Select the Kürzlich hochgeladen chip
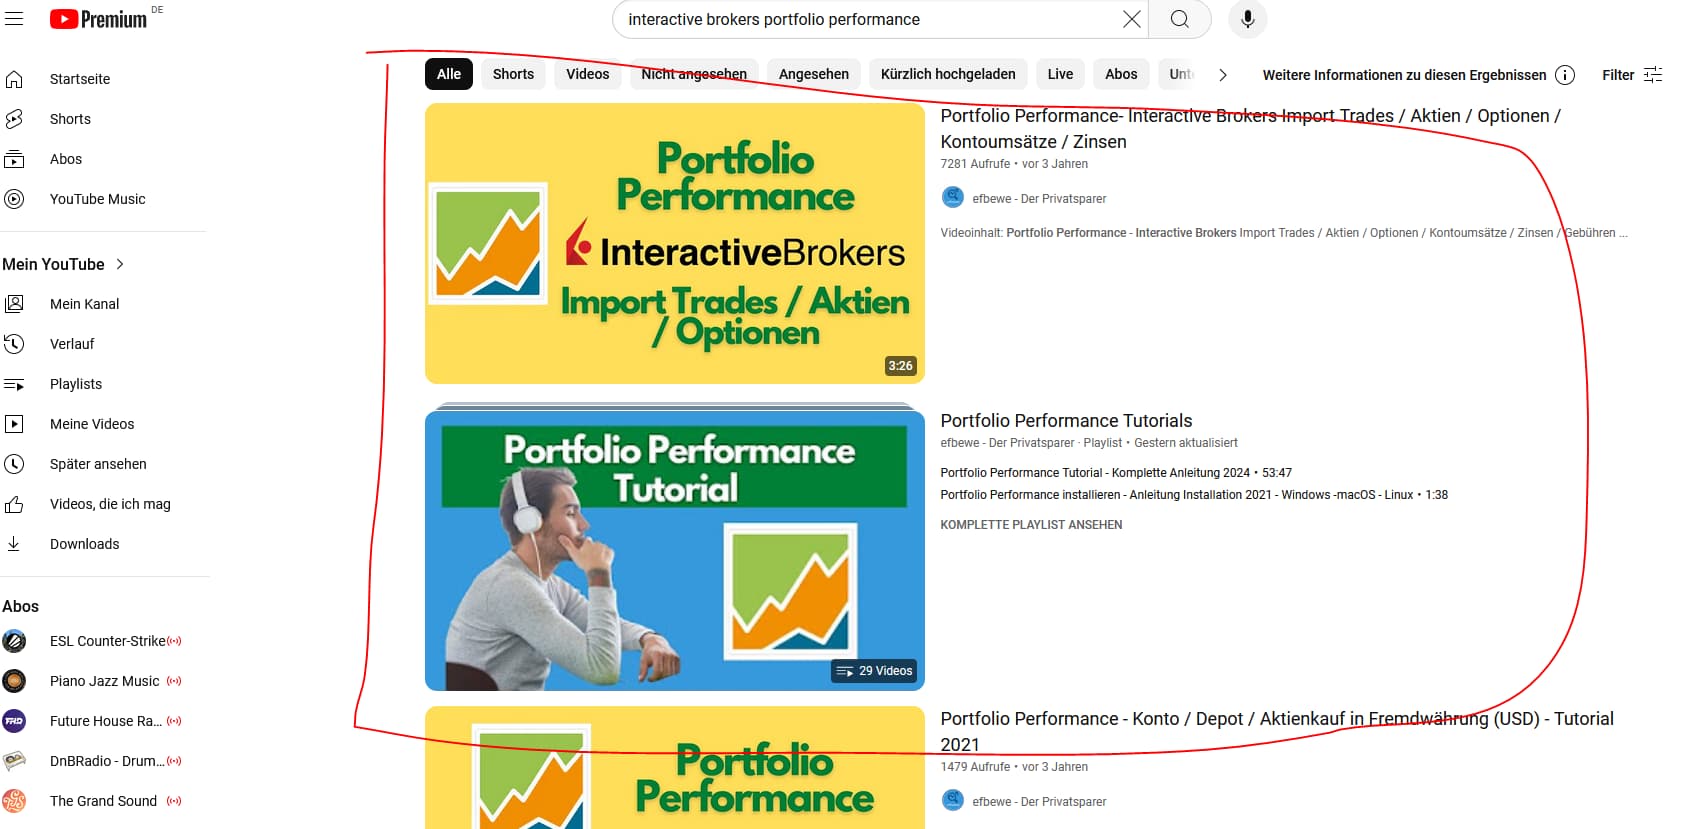Image resolution: width=1699 pixels, height=829 pixels. (x=948, y=74)
